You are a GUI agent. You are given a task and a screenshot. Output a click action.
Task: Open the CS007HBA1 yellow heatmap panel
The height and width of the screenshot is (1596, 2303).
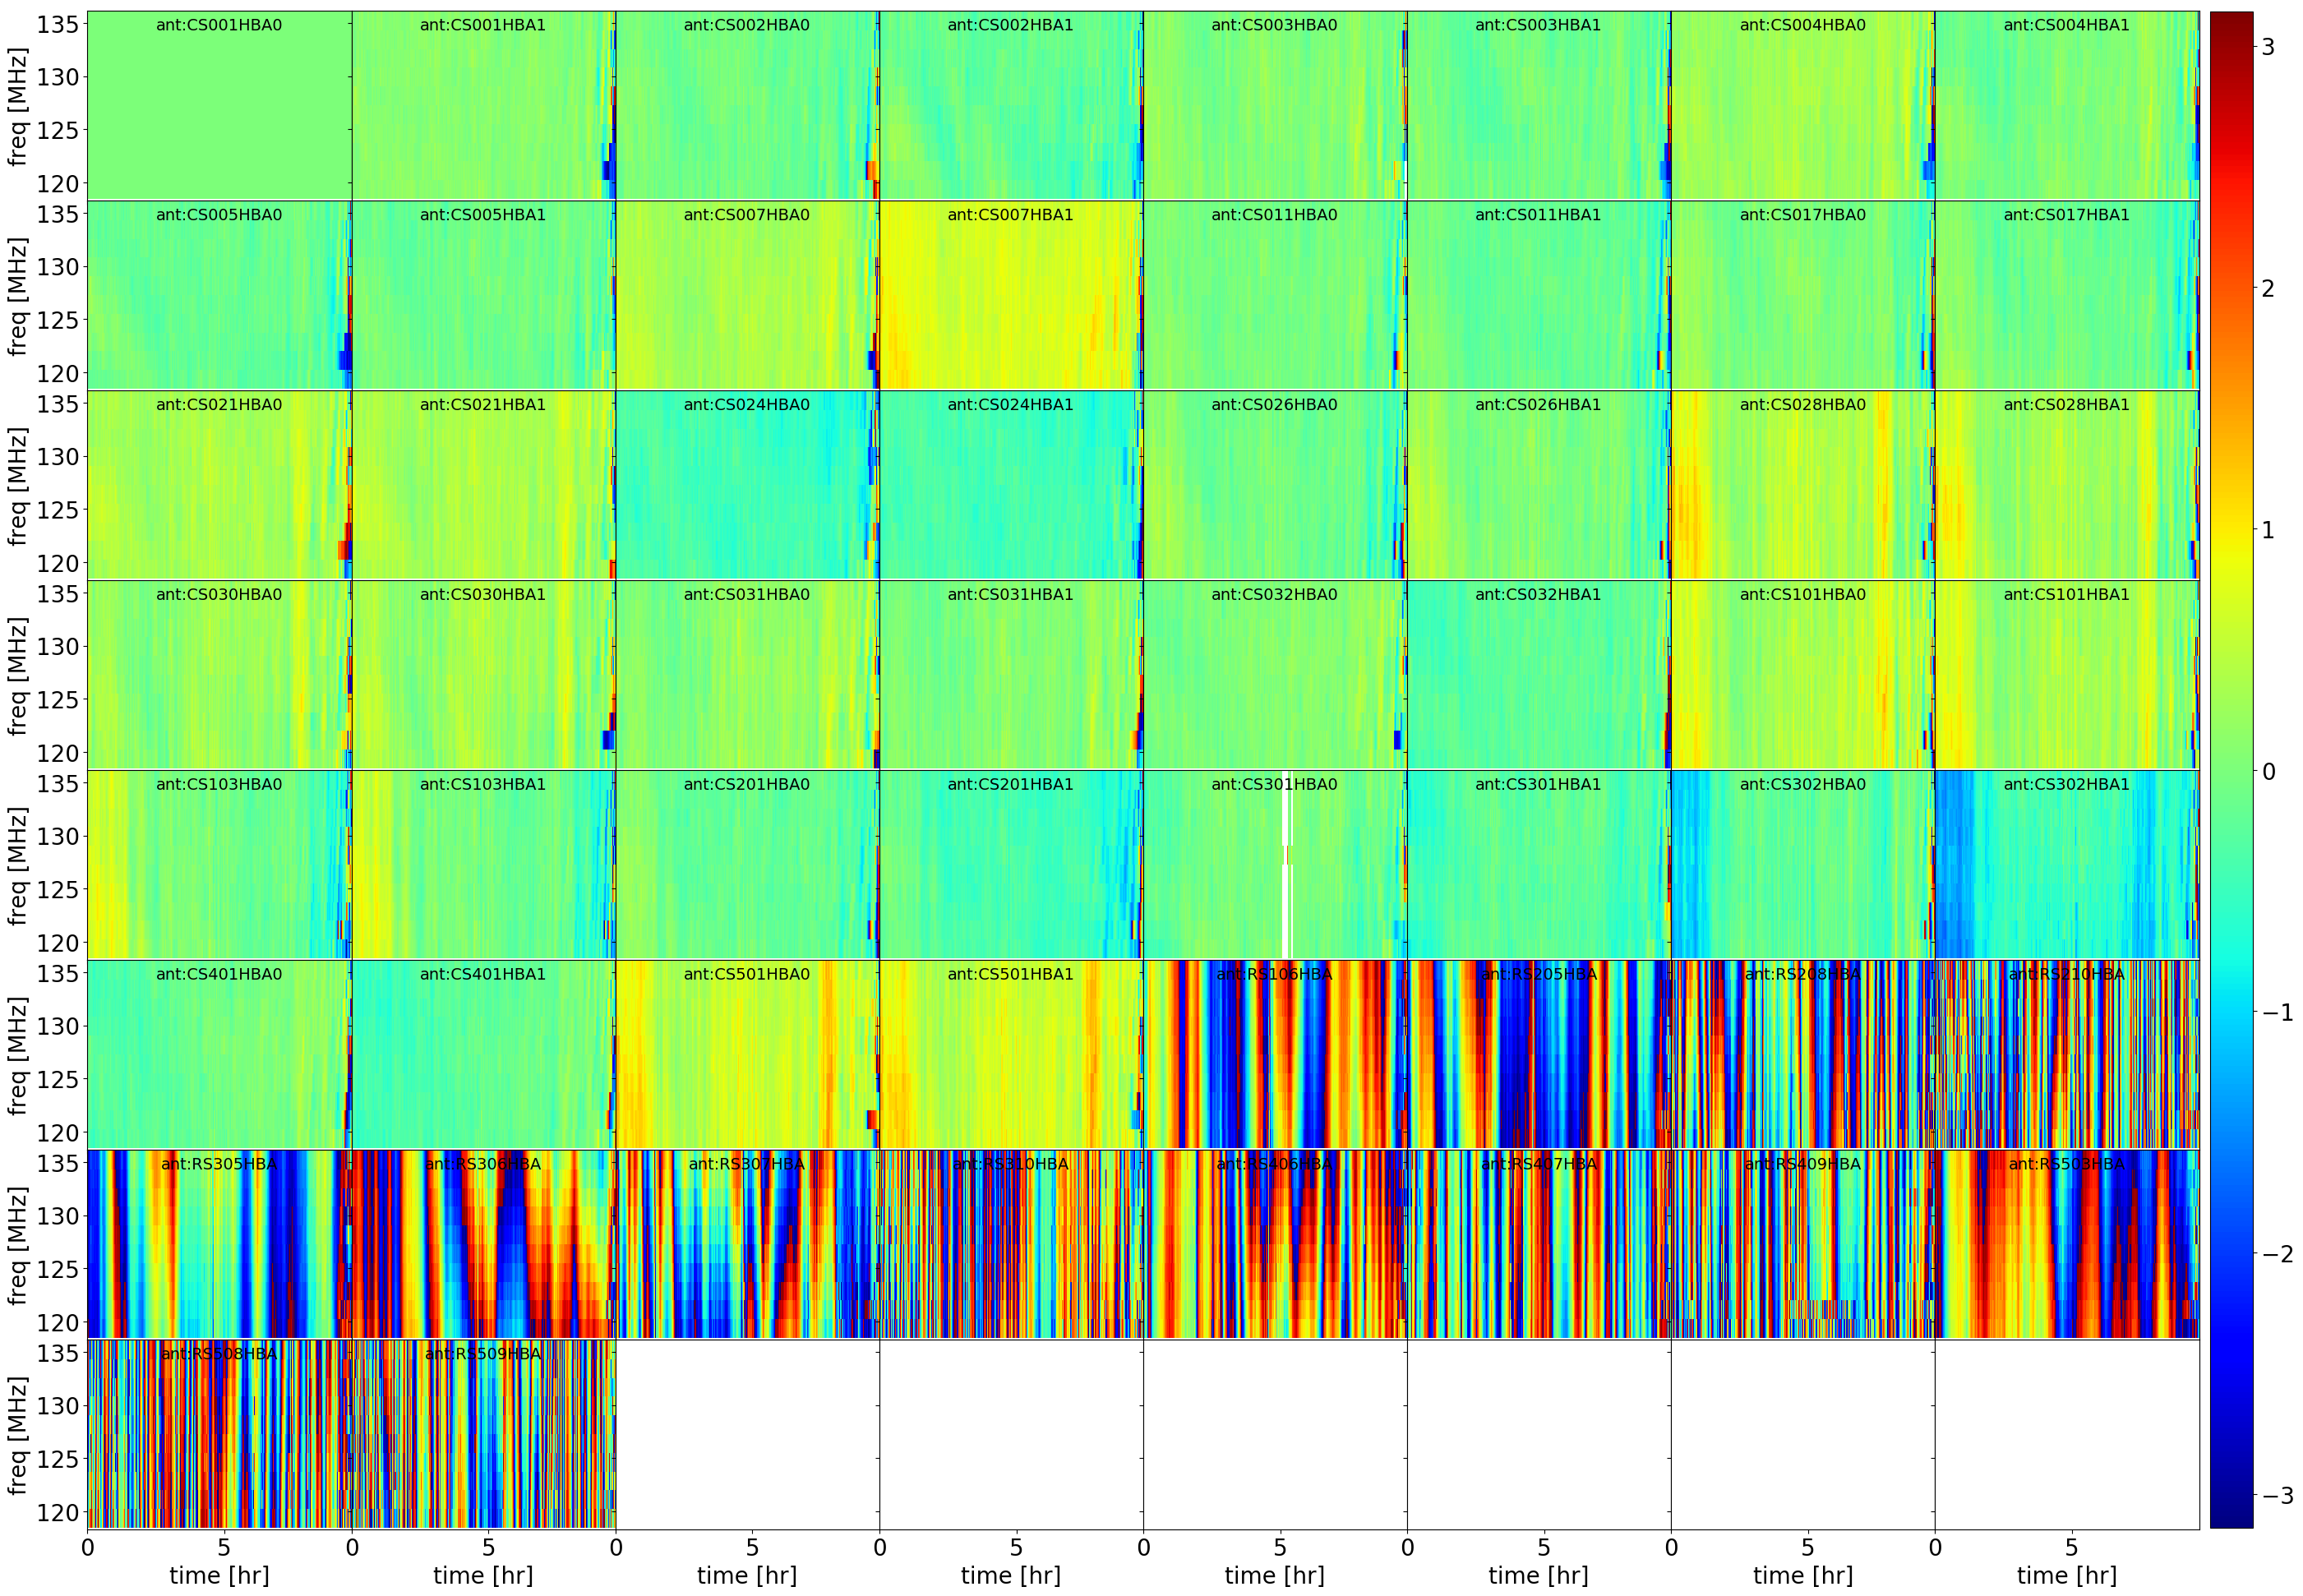[x=1011, y=295]
